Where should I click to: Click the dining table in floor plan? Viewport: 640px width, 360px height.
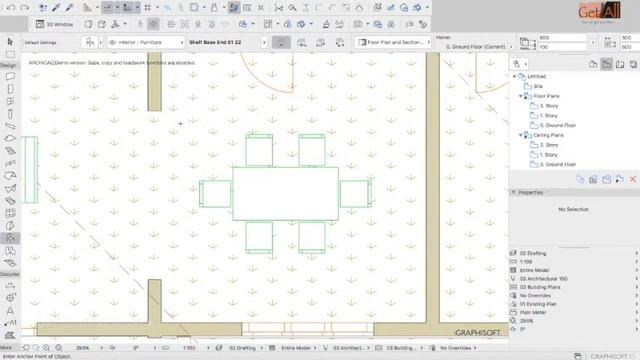point(285,194)
